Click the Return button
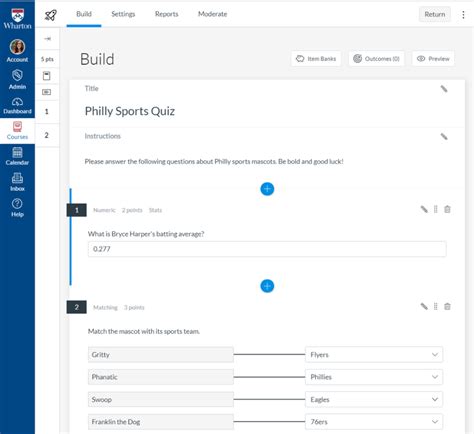The image size is (474, 434). tap(435, 14)
